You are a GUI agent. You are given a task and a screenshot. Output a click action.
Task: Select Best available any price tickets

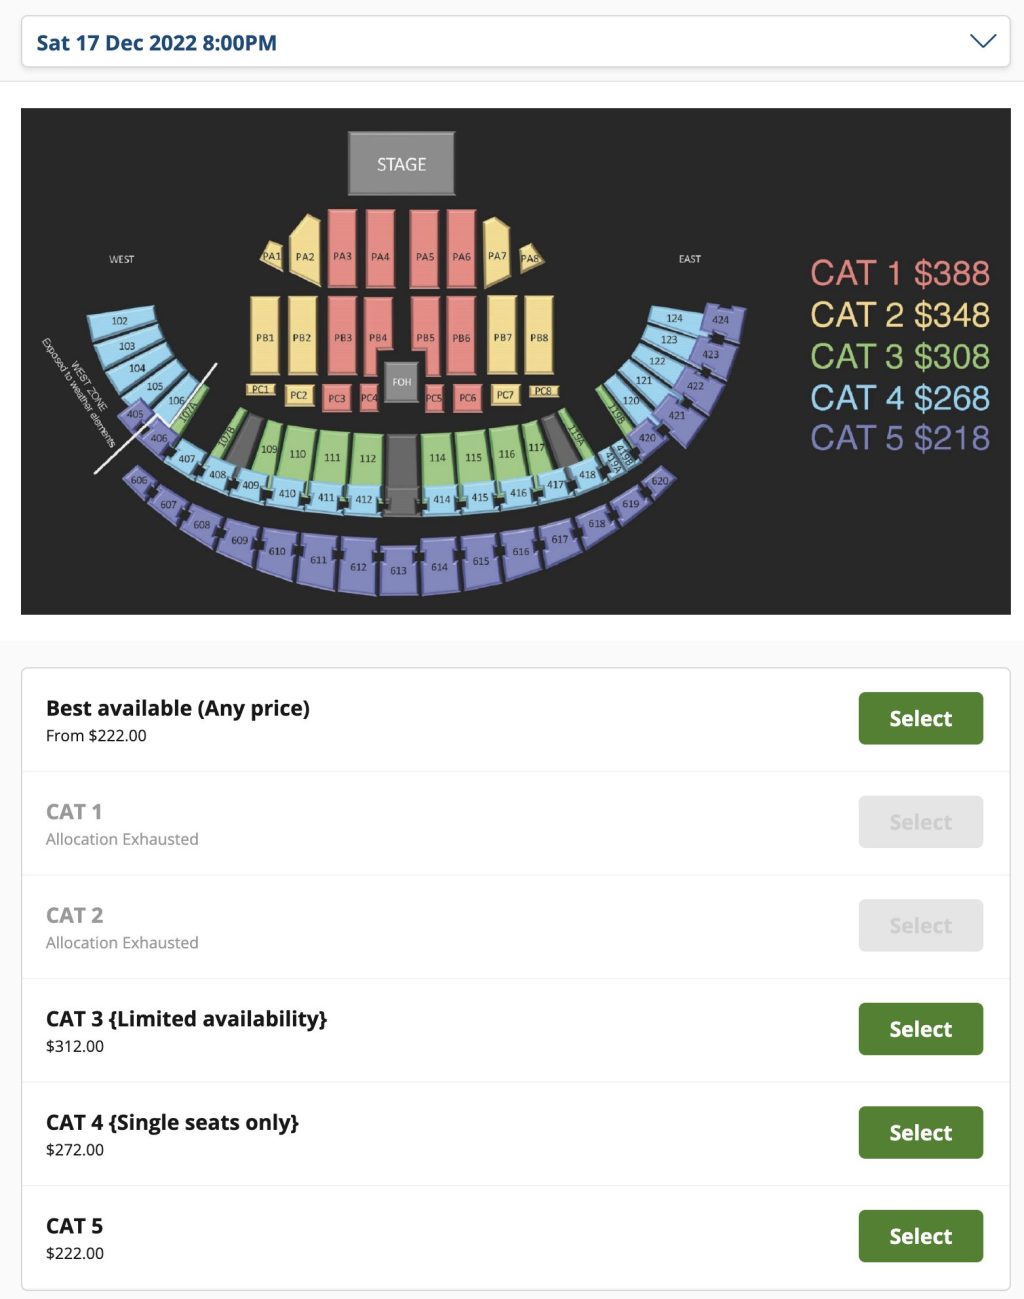pyautogui.click(x=920, y=718)
